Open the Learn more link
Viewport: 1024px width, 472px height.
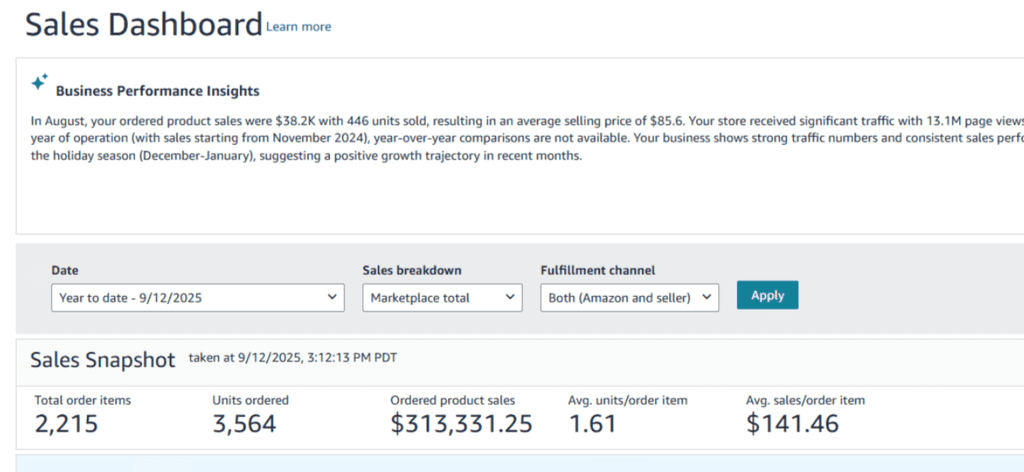(298, 27)
